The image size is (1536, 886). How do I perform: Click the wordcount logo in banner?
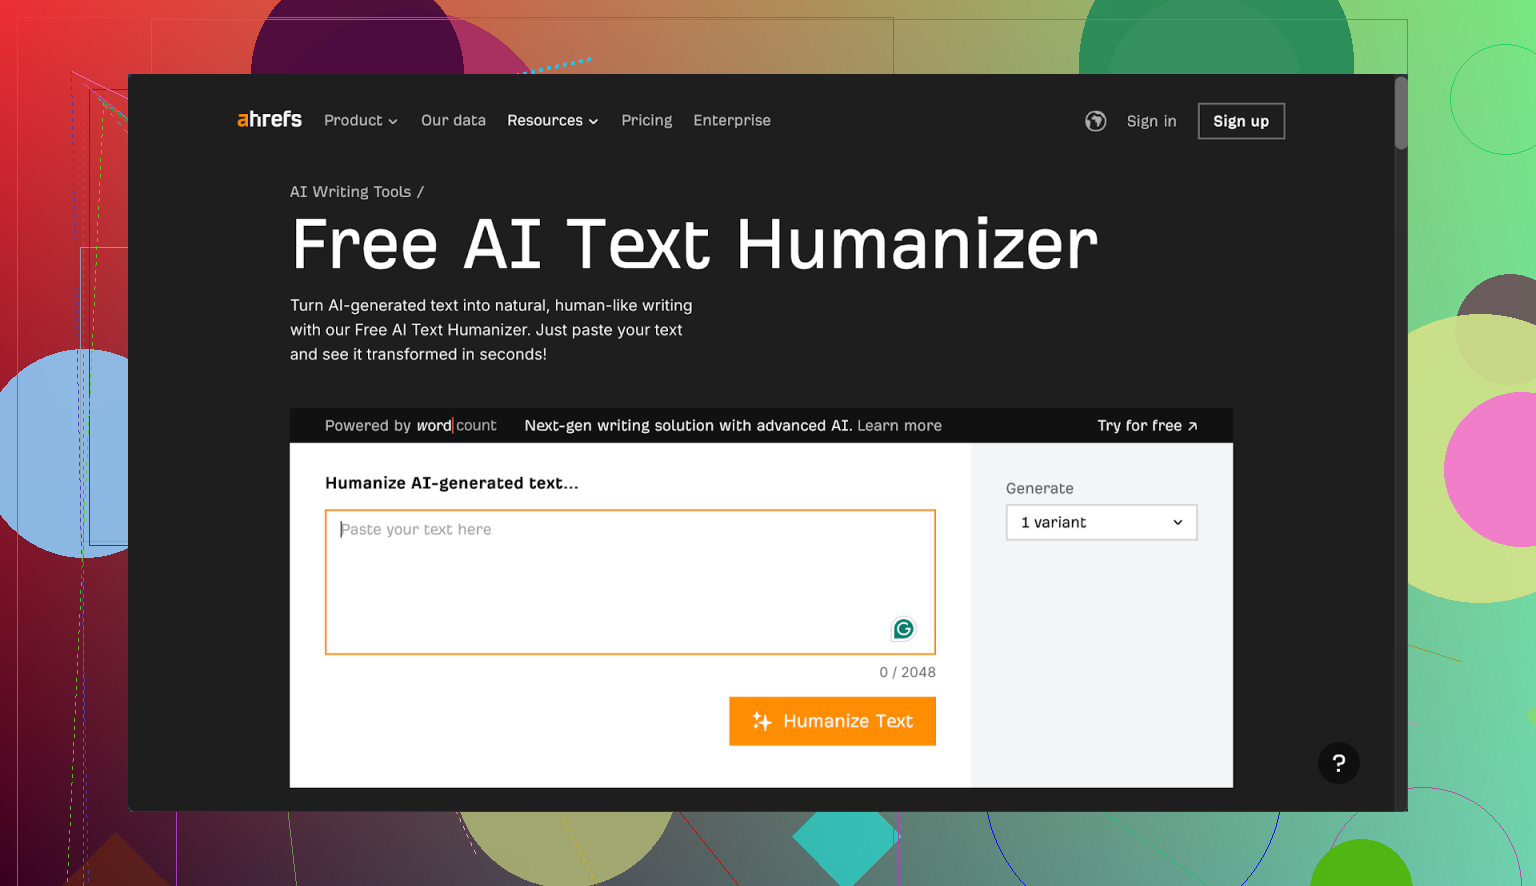(x=456, y=426)
